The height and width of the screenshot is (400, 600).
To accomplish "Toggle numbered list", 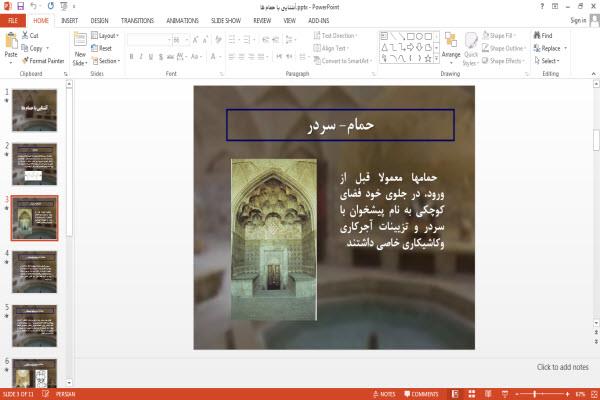I will pyautogui.click(x=248, y=40).
